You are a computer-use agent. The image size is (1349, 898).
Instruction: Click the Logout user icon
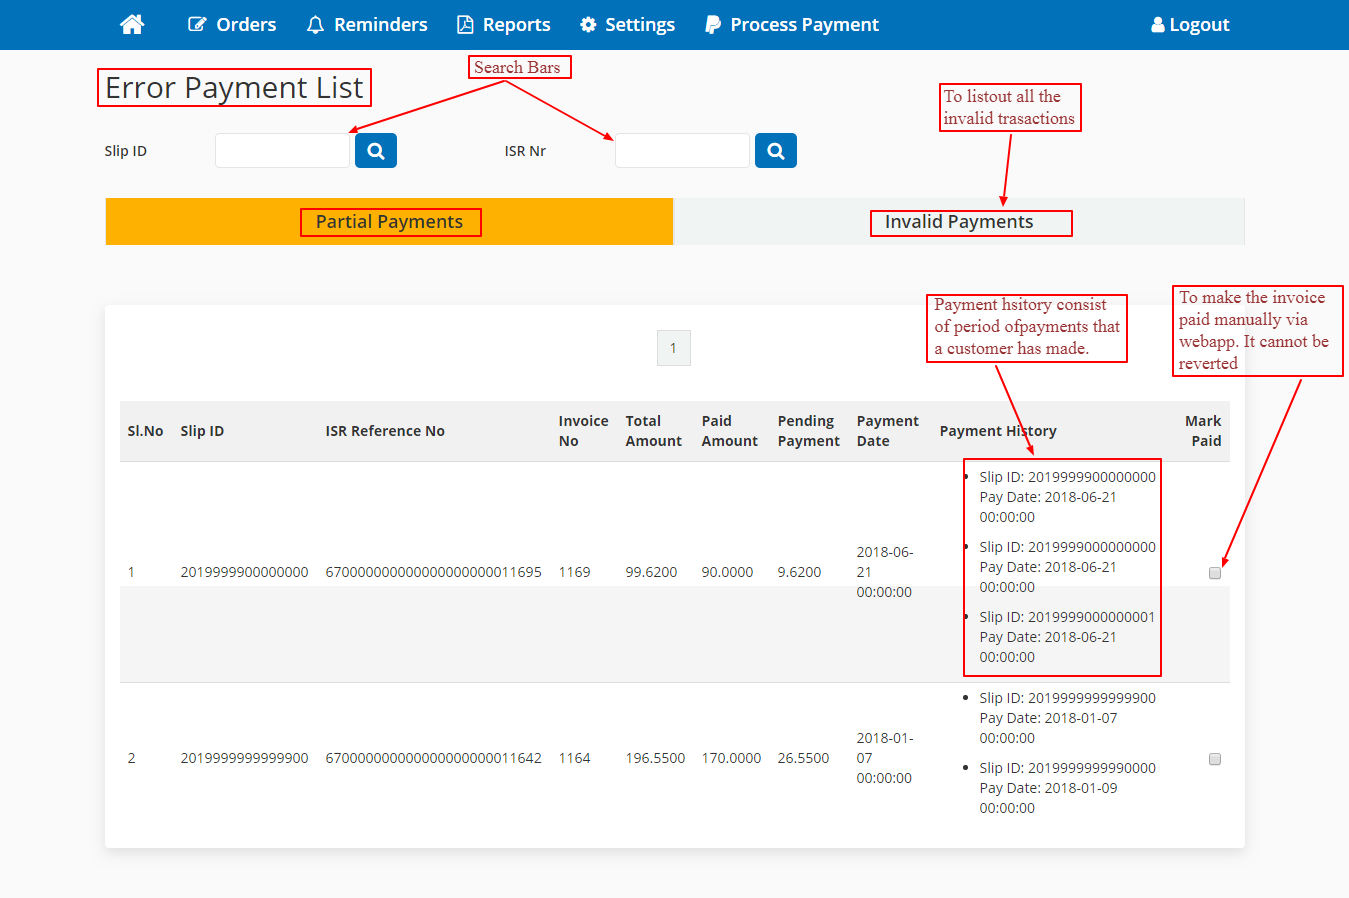[x=1157, y=25]
